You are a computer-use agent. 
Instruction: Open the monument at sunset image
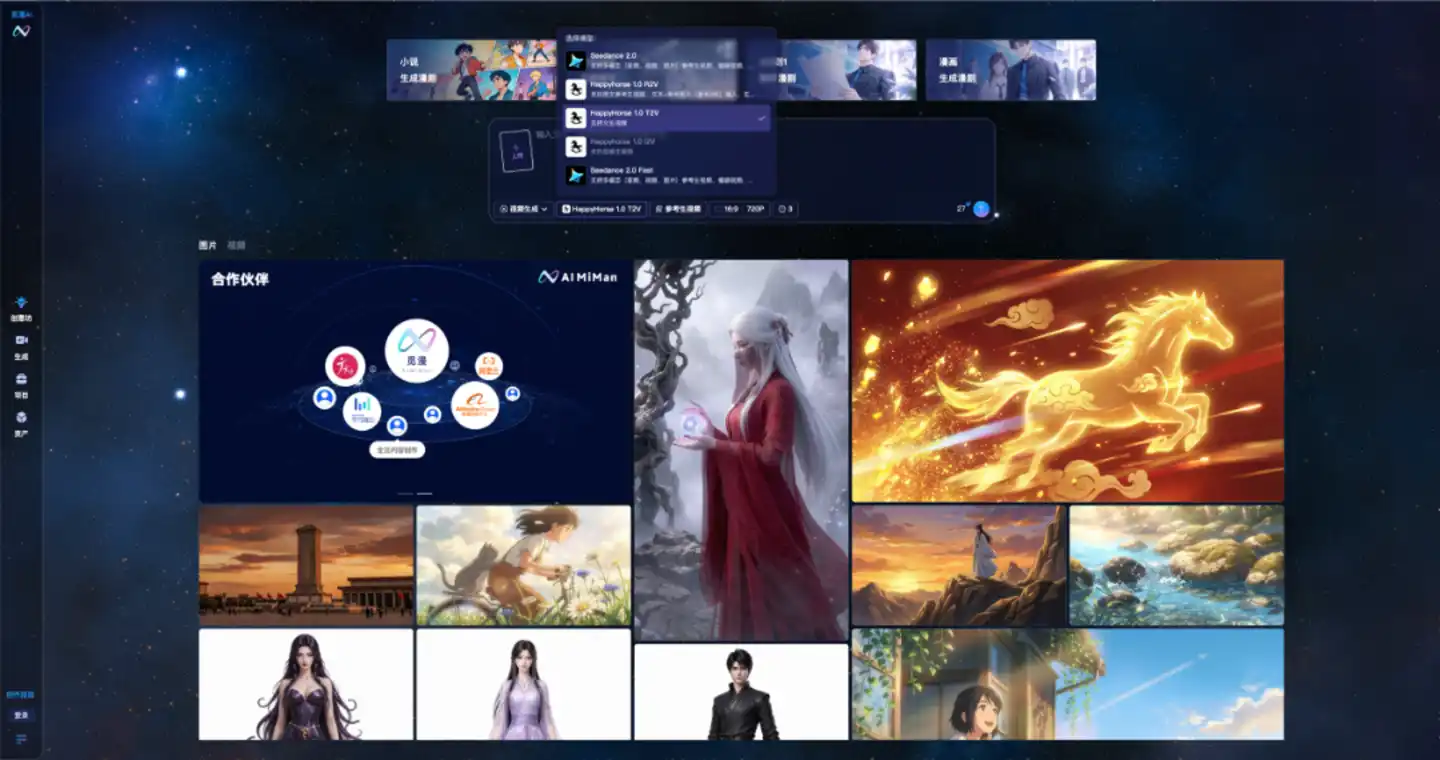coord(306,565)
